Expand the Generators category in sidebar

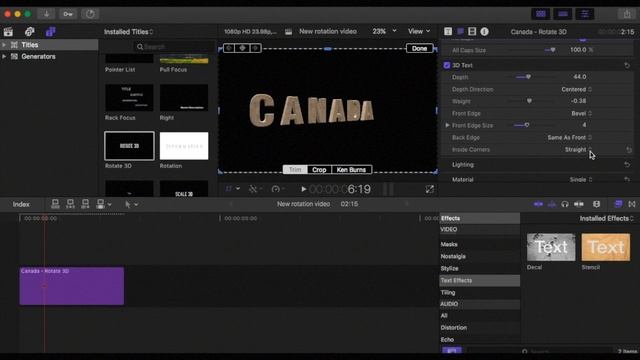pyautogui.click(x=4, y=56)
